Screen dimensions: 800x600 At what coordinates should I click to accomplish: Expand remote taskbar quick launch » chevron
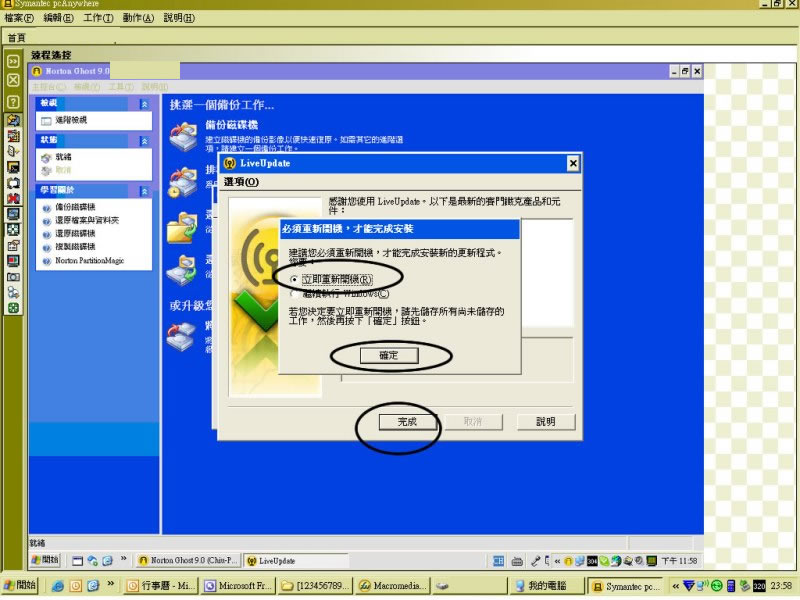click(x=123, y=559)
